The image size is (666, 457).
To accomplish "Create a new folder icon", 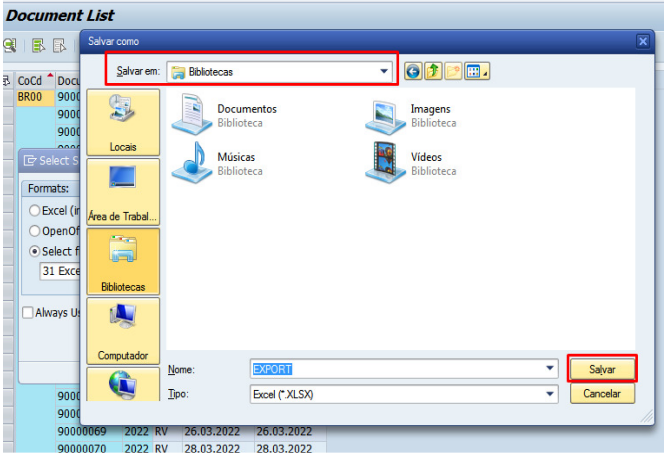I will pyautogui.click(x=453, y=71).
